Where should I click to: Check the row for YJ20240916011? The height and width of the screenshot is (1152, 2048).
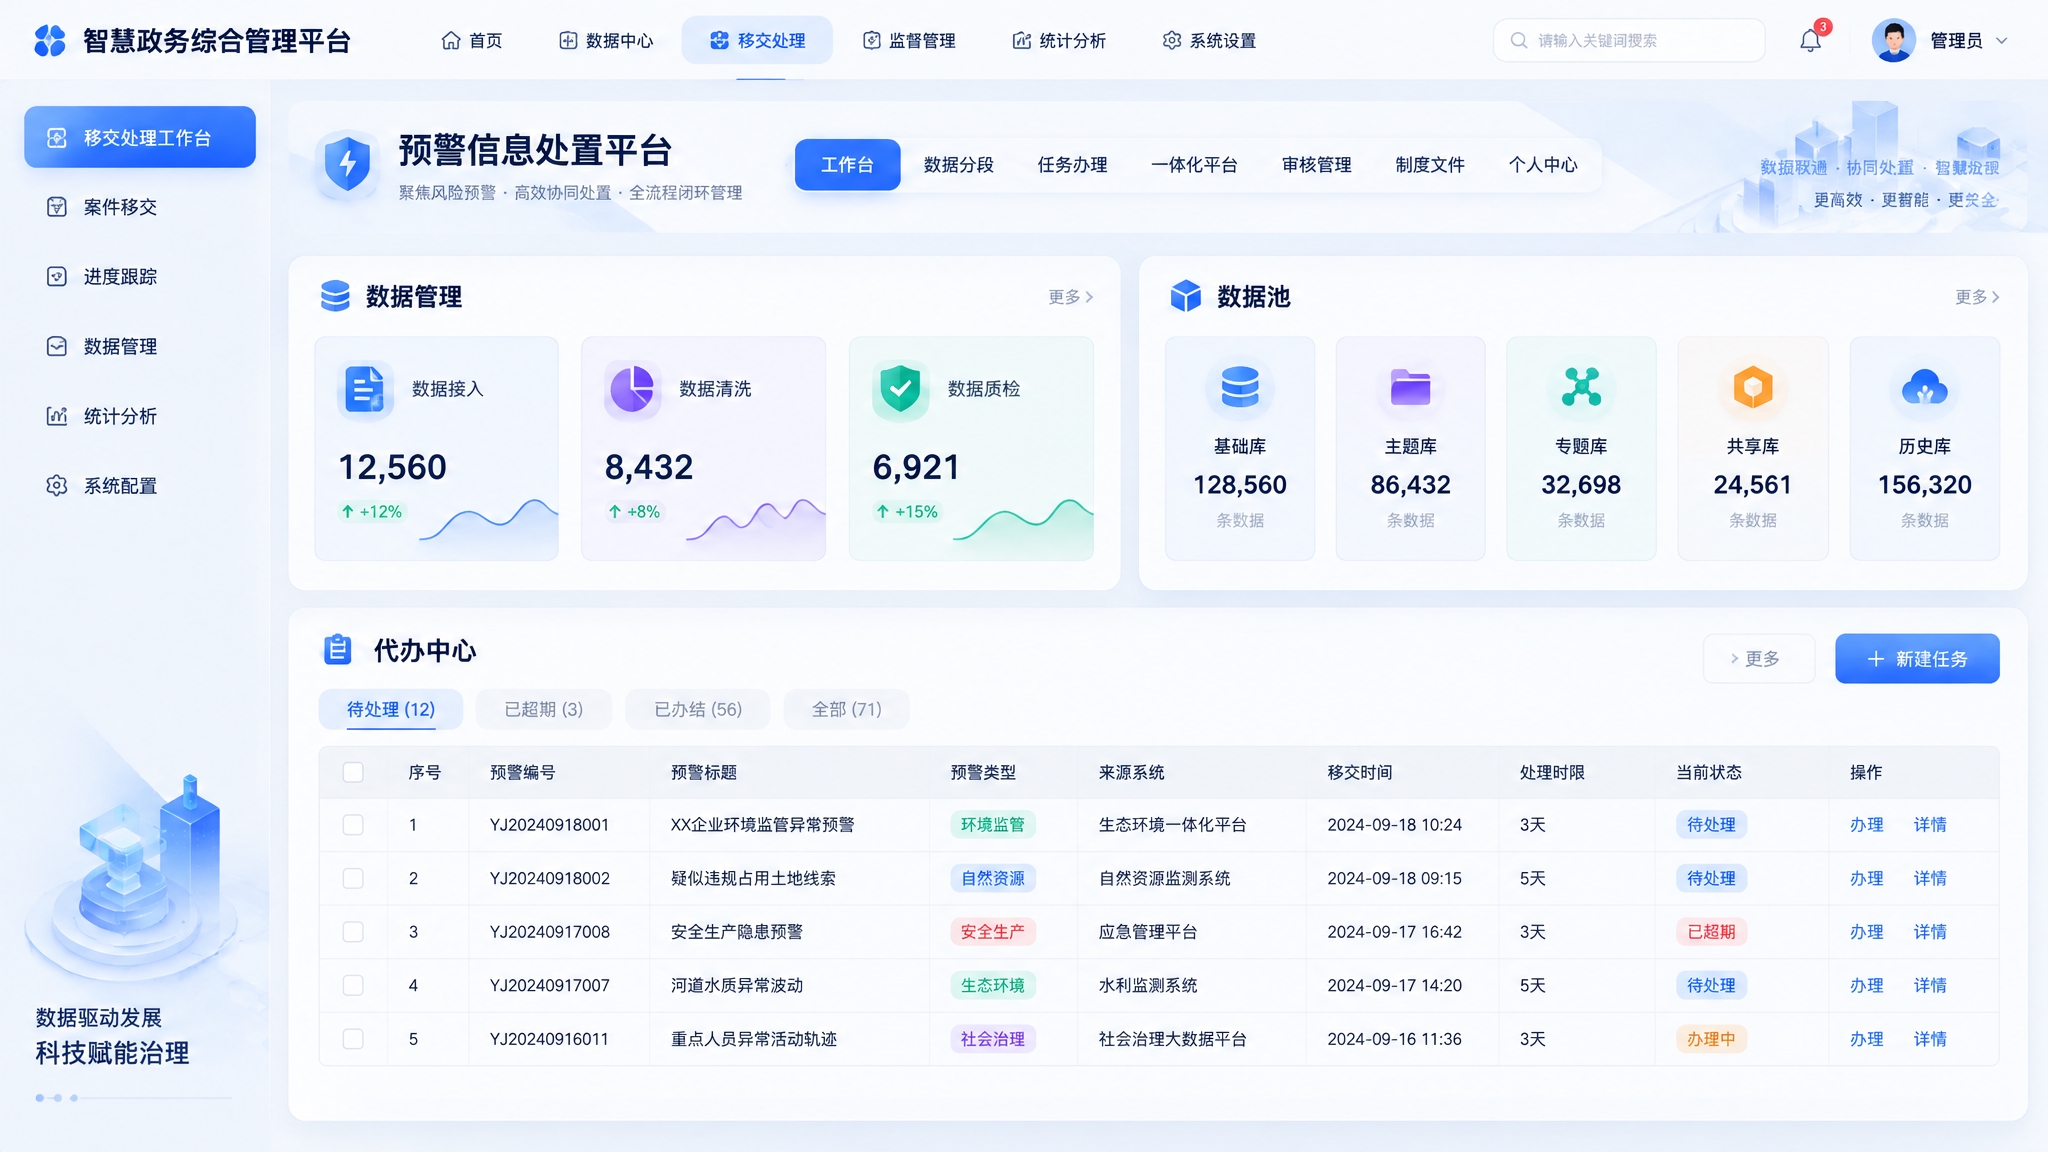[x=353, y=1039]
